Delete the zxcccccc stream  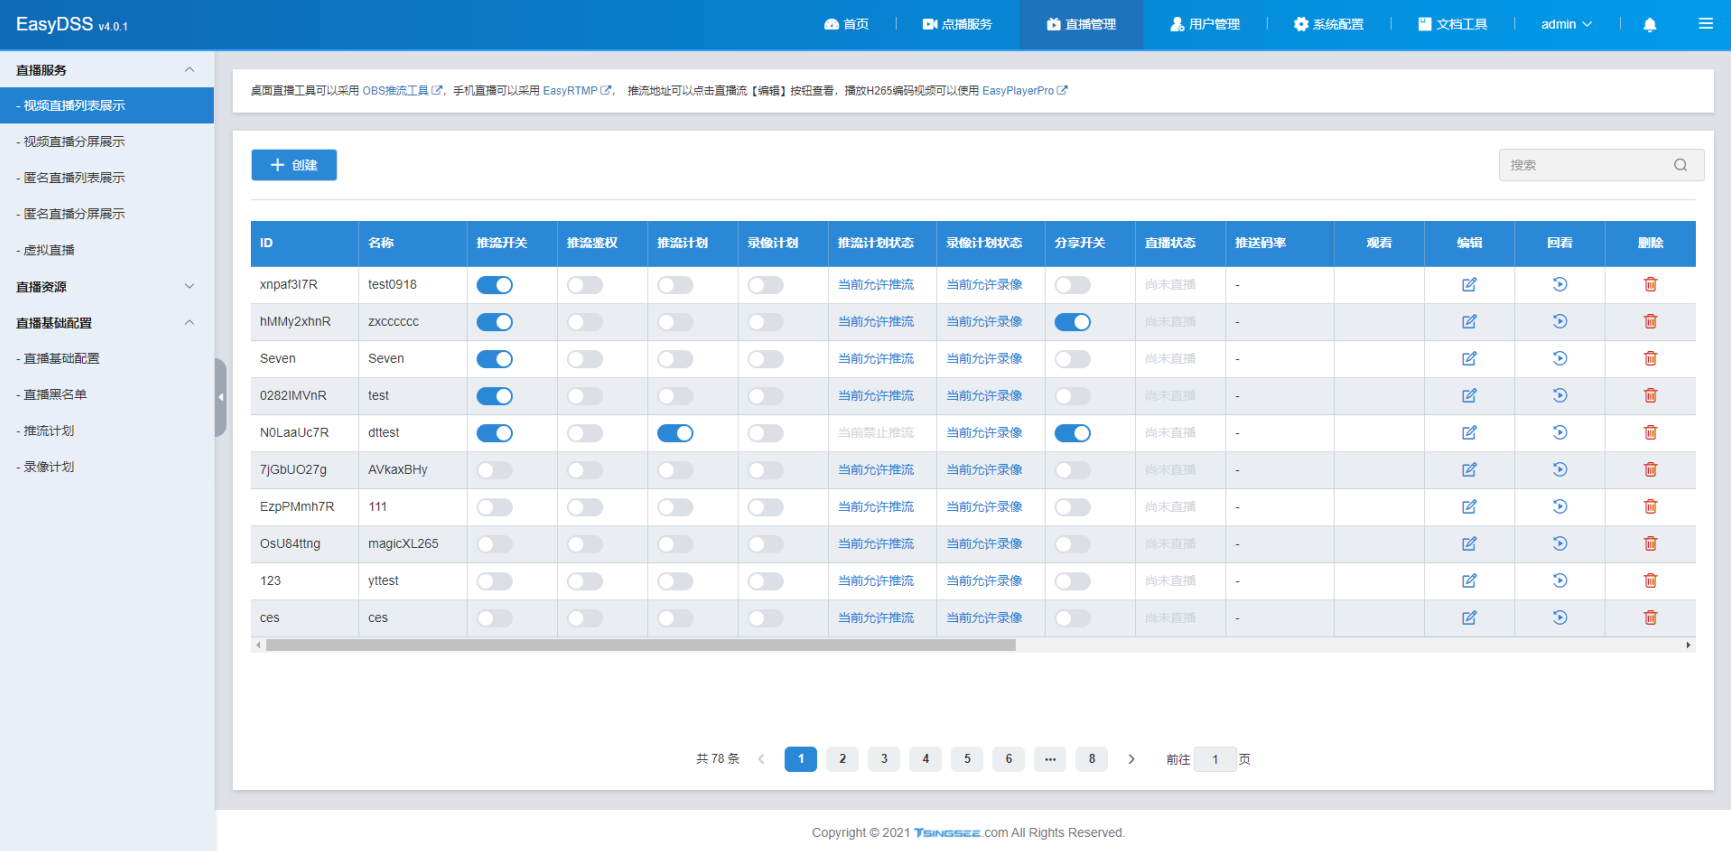(1650, 322)
